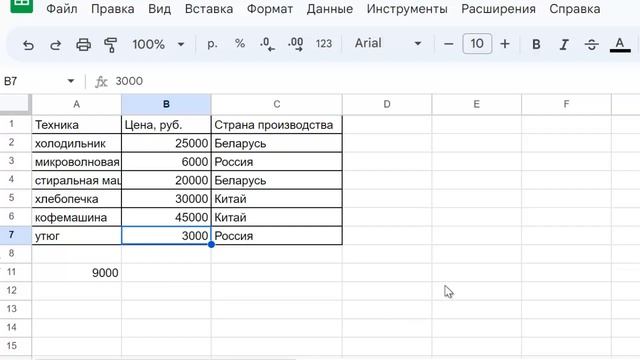Apply percent format to the cell
Image resolution: width=640 pixels, height=360 pixels.
(x=240, y=44)
